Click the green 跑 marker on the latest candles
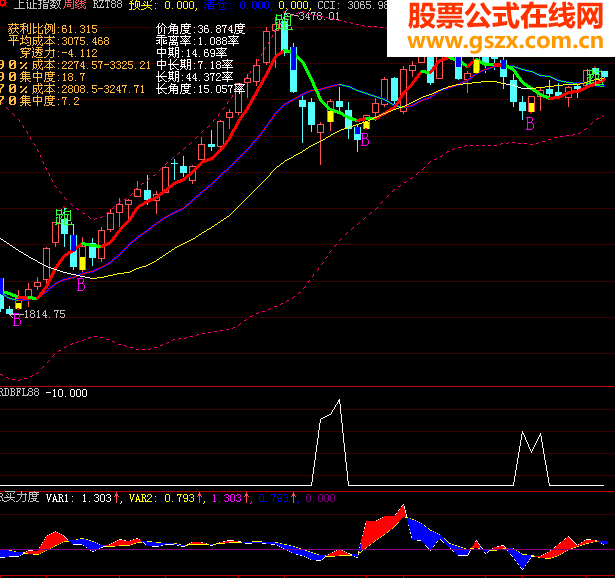This screenshot has height=578, width=615. tap(595, 76)
